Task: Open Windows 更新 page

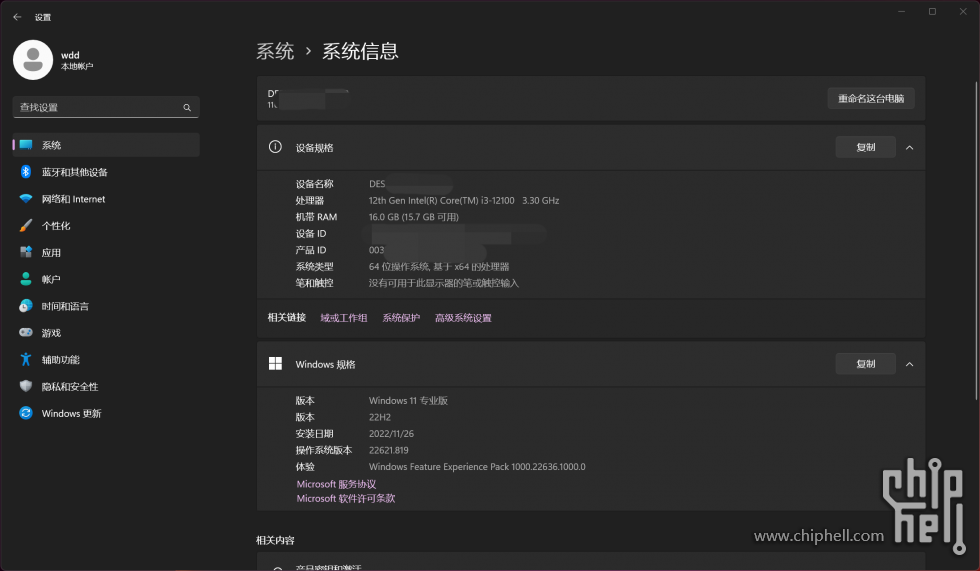Action: click(106, 414)
